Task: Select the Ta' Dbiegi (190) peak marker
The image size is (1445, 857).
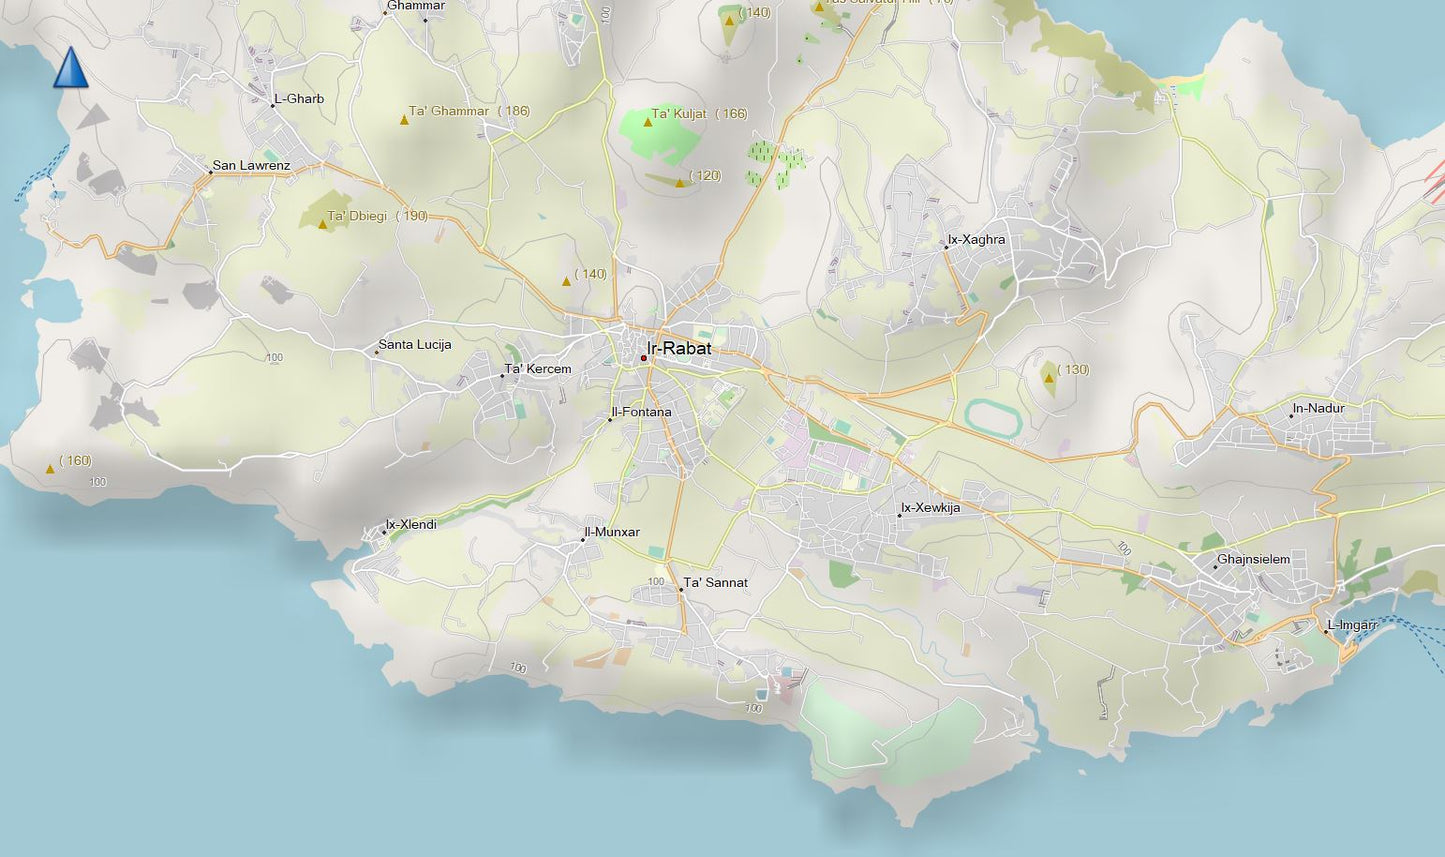Action: pyautogui.click(x=322, y=224)
